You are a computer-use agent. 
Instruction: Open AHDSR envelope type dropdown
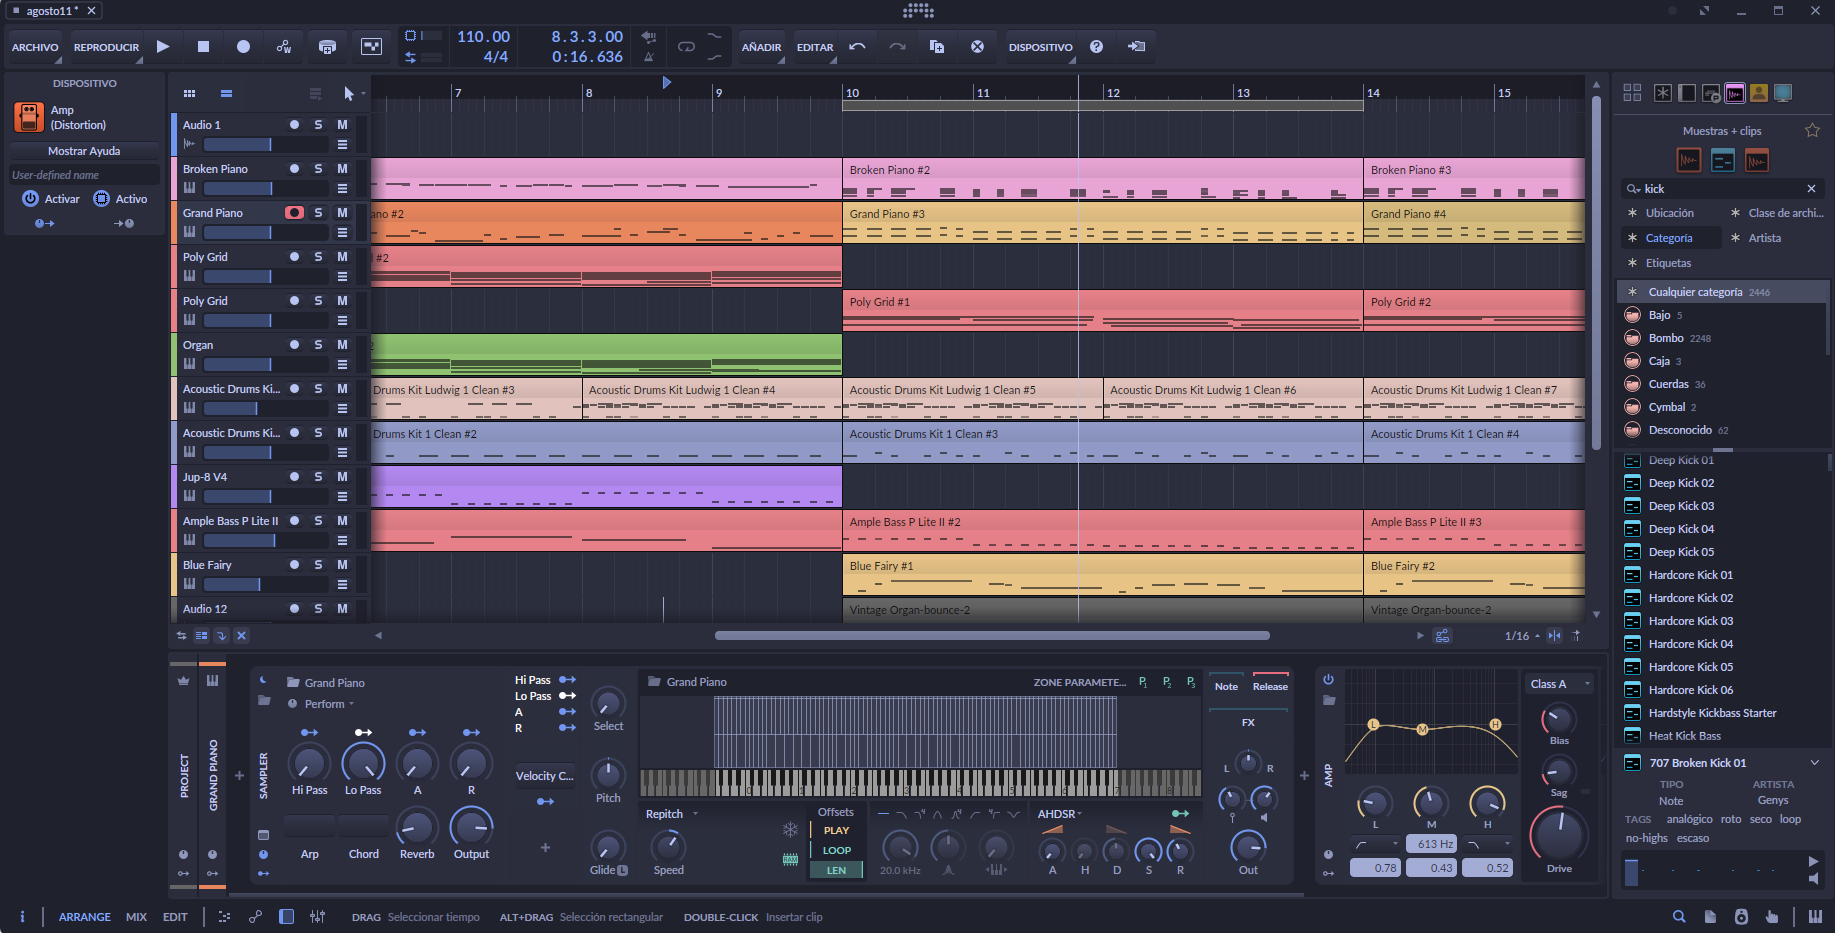coord(1060,814)
